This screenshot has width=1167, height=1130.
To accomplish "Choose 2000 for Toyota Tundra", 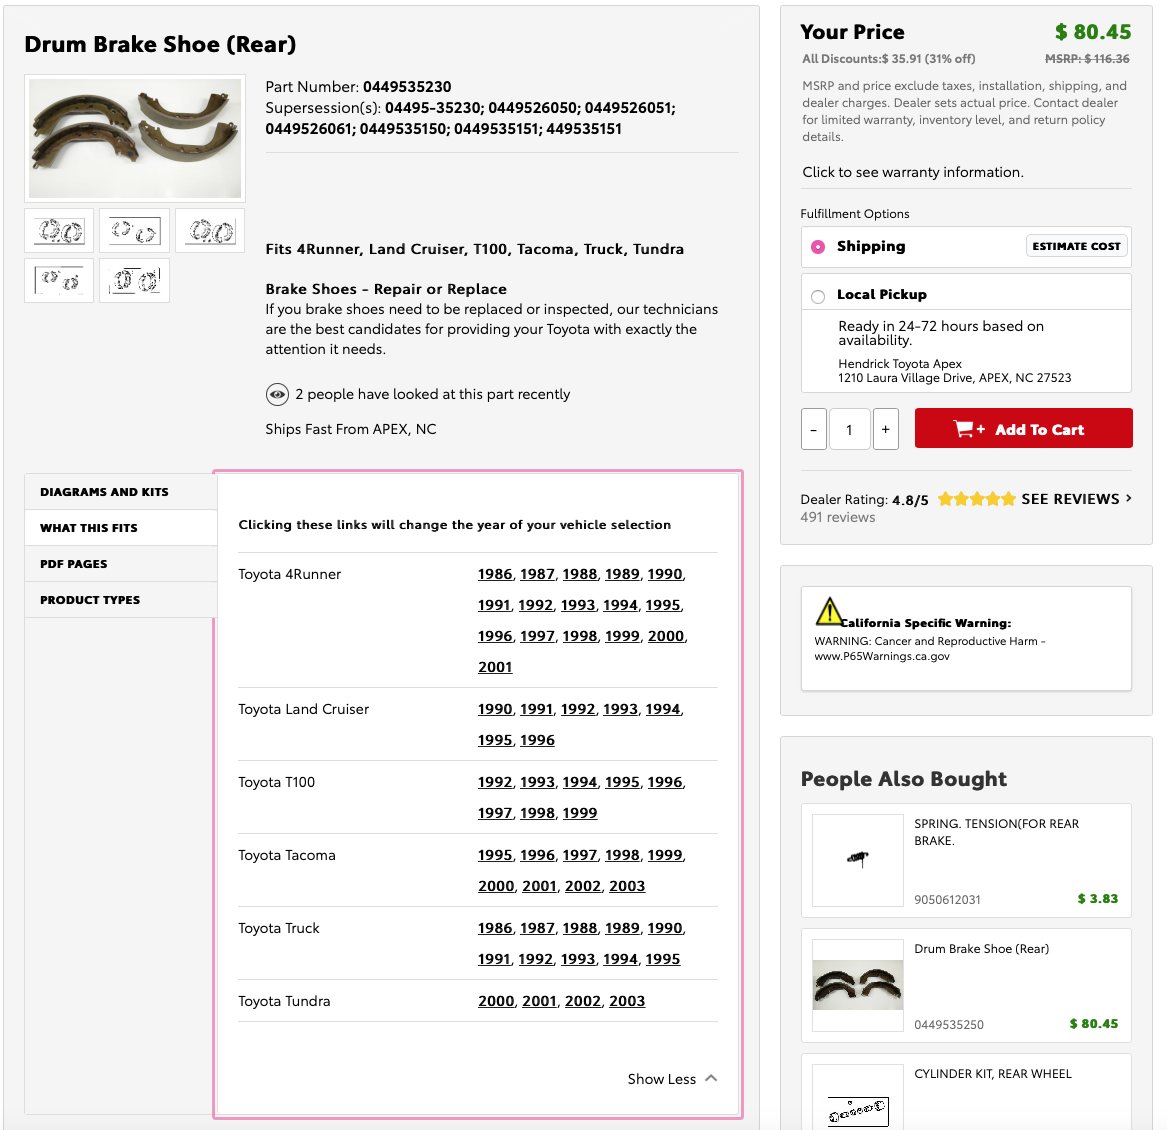I will pos(496,1001).
